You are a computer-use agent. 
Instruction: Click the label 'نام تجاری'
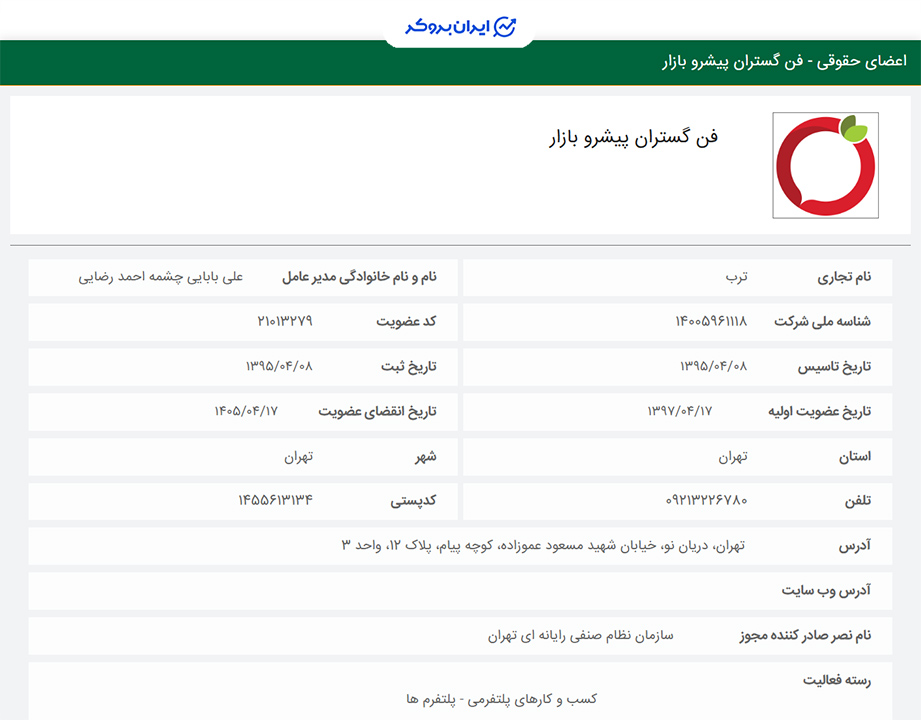844,277
